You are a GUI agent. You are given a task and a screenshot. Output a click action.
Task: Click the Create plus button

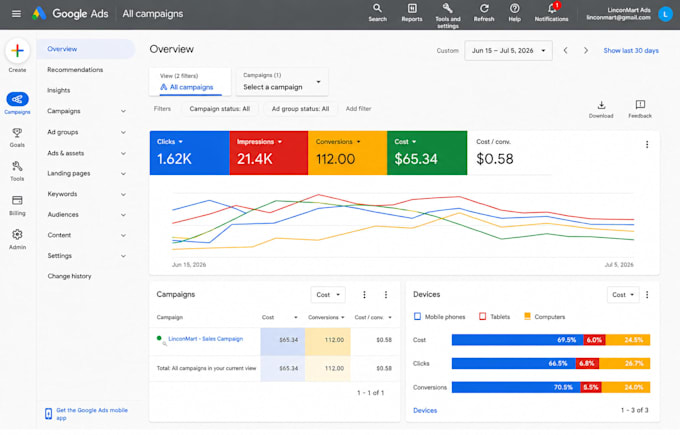click(17, 51)
